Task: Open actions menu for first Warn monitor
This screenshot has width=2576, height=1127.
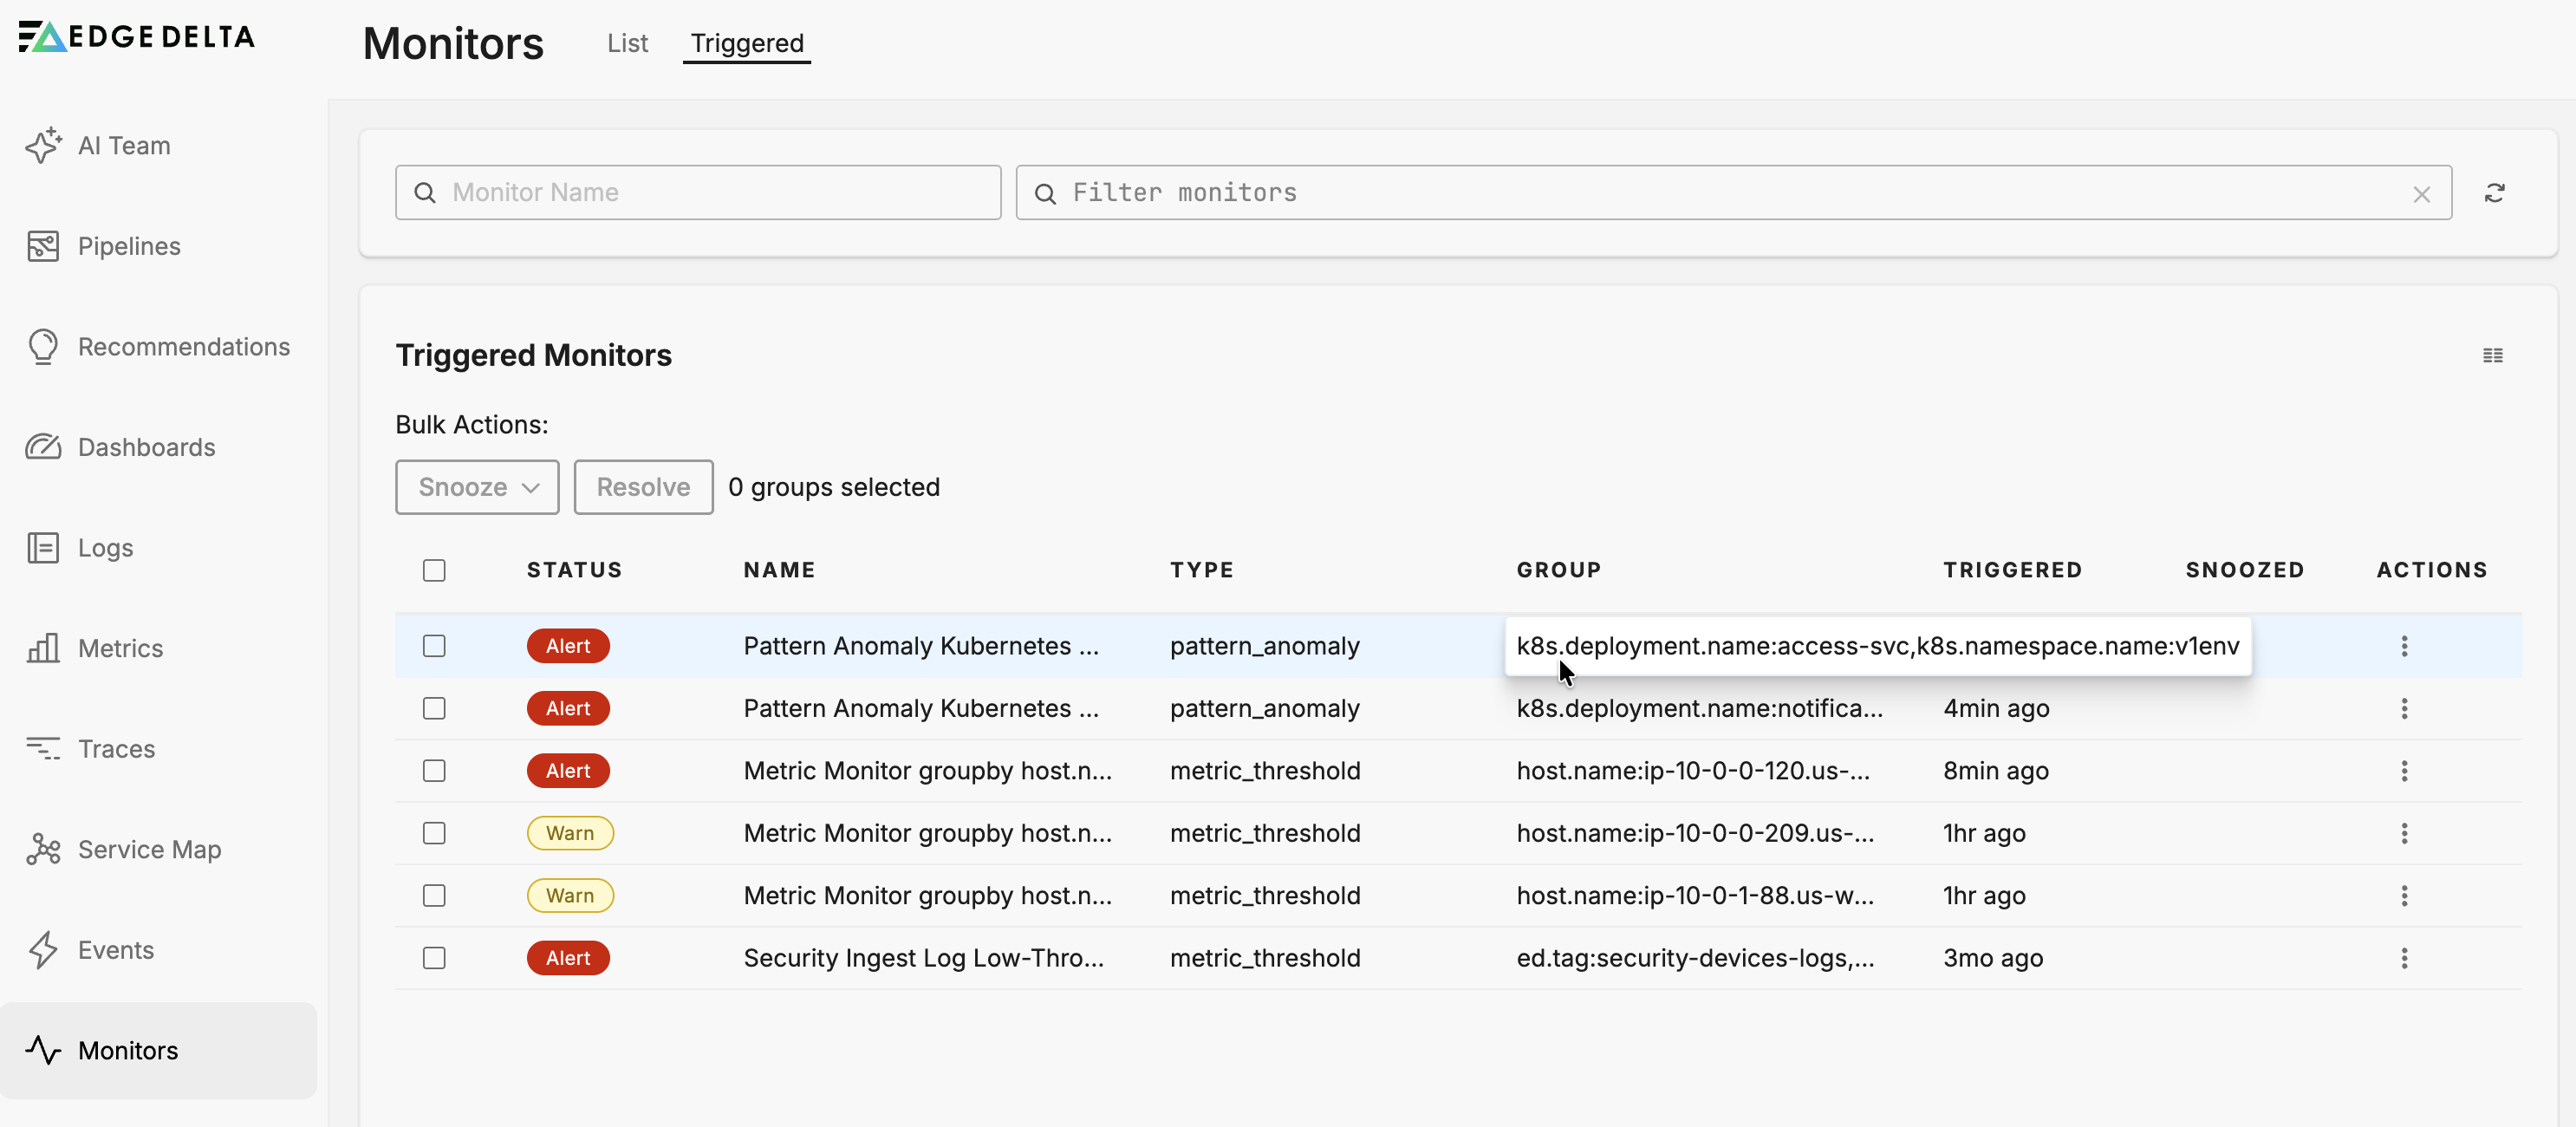Action: point(2404,833)
